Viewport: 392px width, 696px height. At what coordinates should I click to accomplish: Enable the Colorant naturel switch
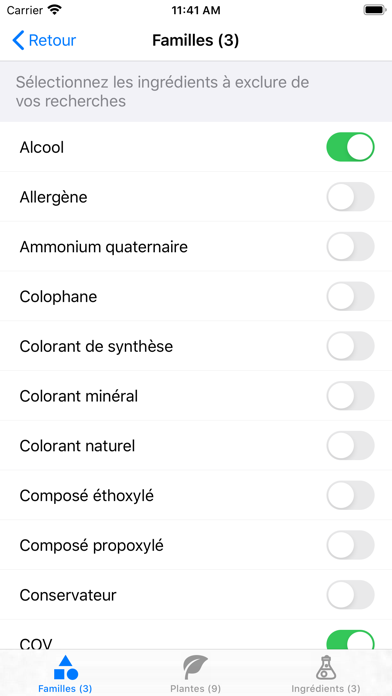(x=351, y=445)
